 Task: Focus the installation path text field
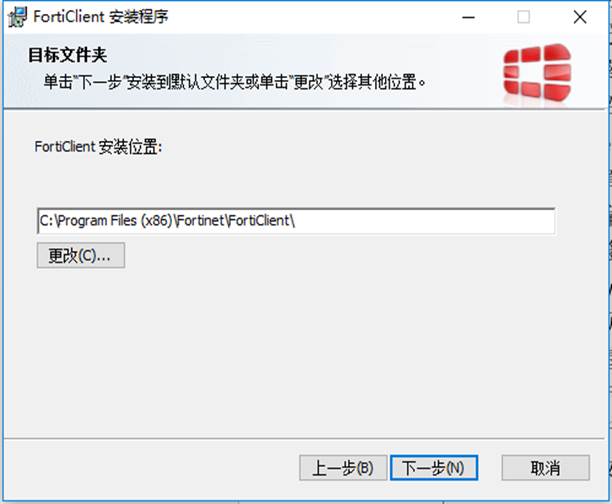[x=296, y=221]
